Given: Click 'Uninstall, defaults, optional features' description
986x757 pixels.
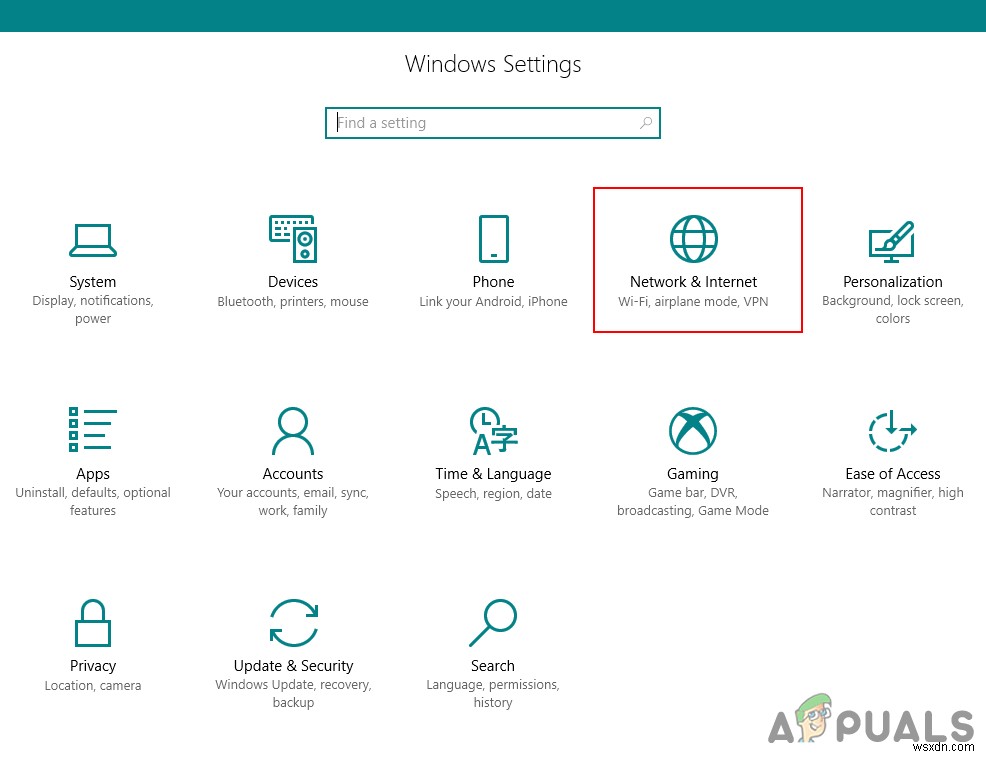Looking at the screenshot, I should 93,501.
